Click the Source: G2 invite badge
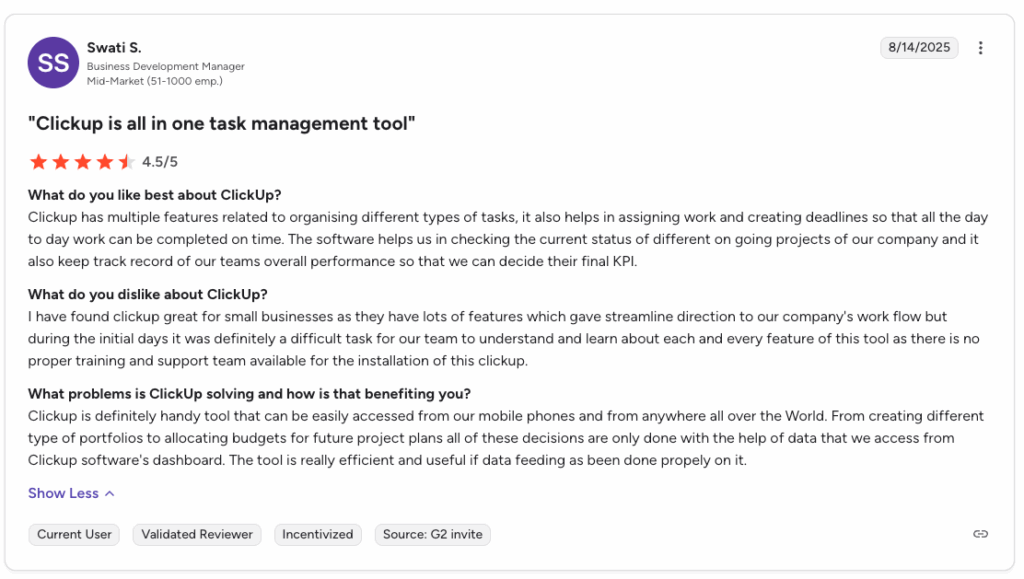This screenshot has height=579, width=1024. (432, 535)
